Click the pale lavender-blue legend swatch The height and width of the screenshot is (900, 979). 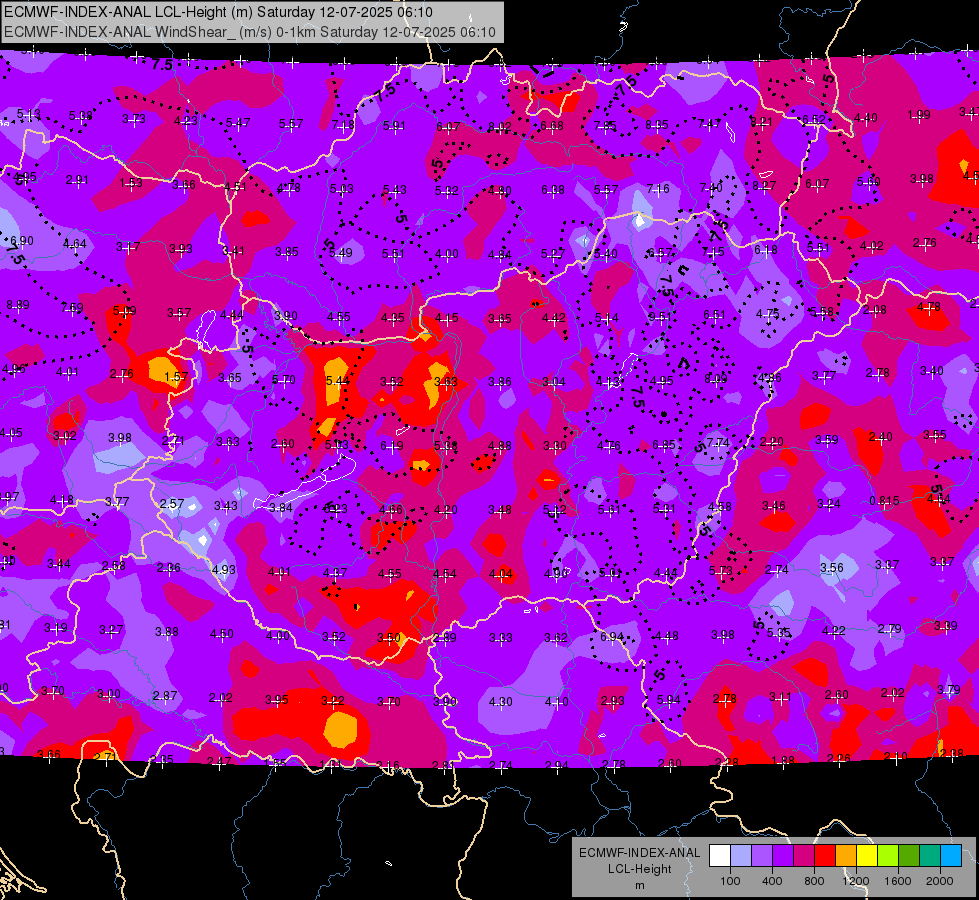[x=740, y=856]
